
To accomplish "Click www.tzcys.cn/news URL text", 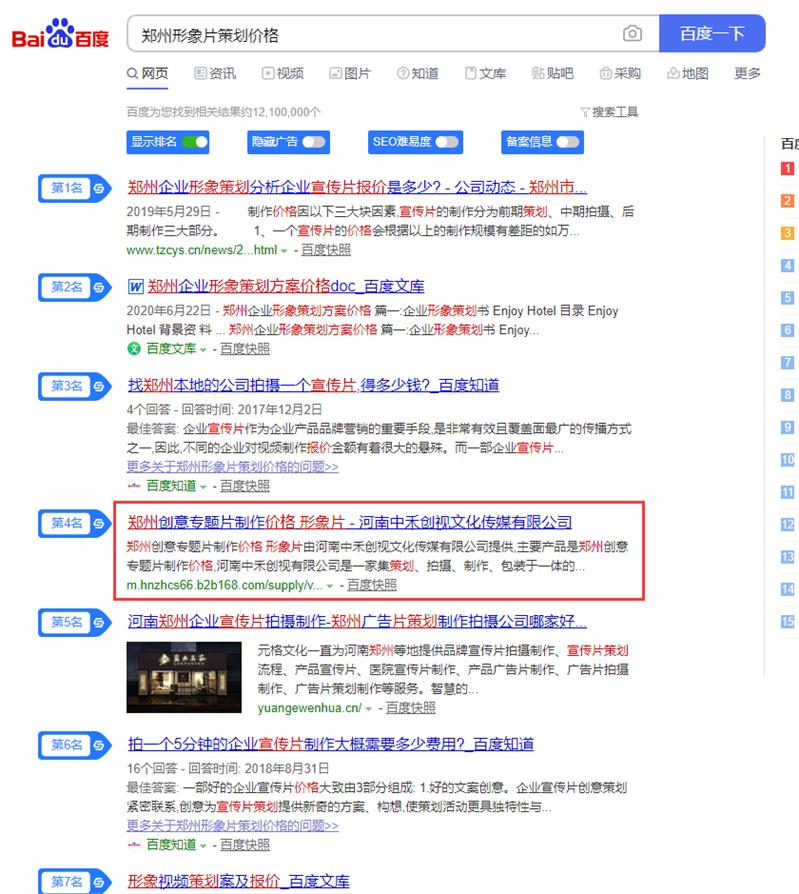I will point(202,250).
